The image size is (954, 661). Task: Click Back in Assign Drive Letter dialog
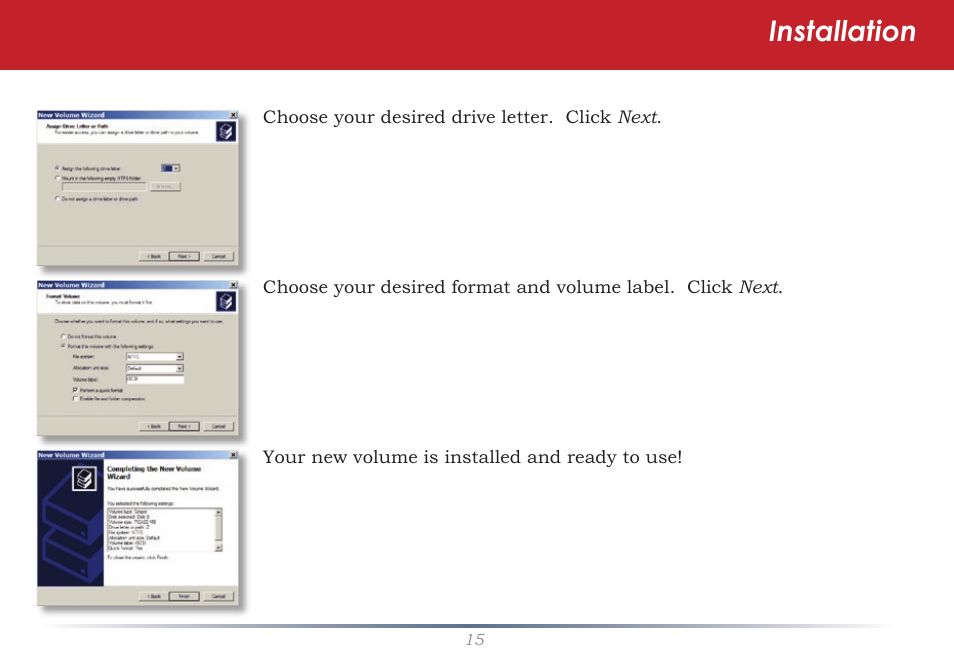point(154,256)
